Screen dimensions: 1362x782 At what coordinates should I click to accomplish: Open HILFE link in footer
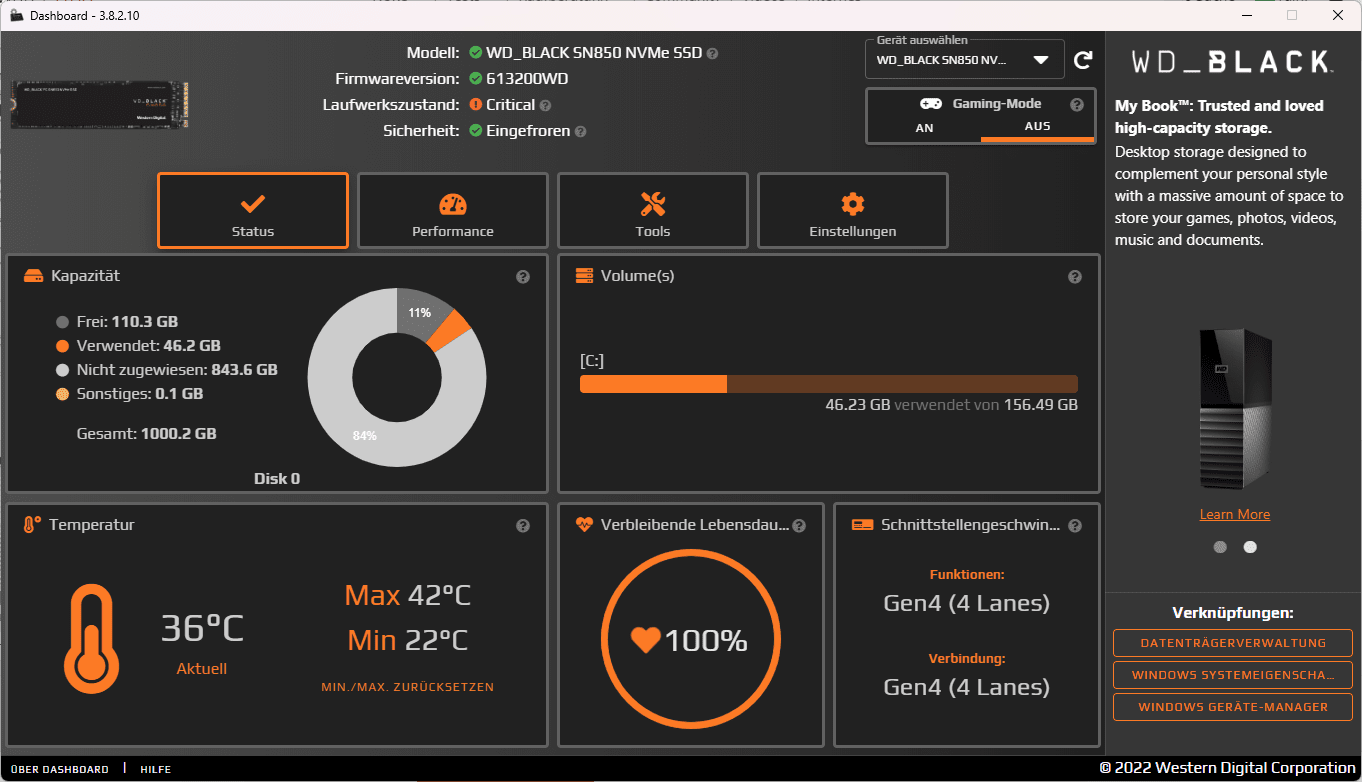[155, 769]
